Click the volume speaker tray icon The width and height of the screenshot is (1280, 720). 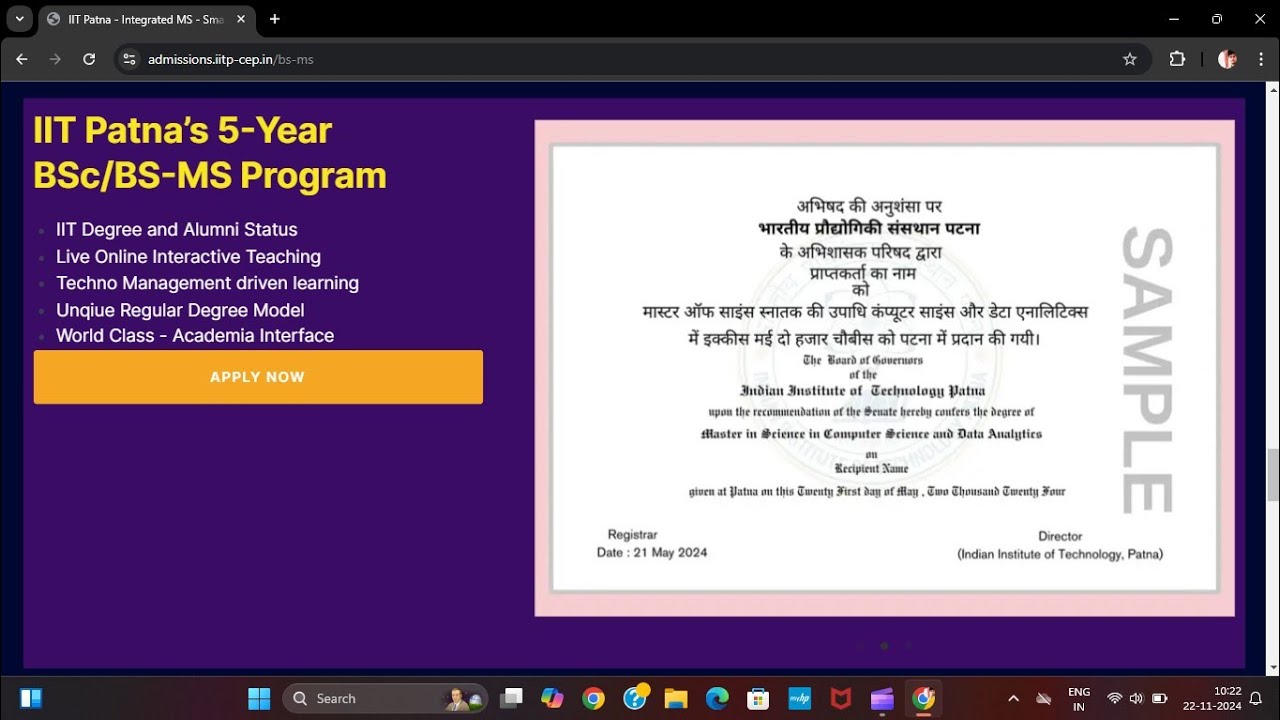tap(1137, 698)
